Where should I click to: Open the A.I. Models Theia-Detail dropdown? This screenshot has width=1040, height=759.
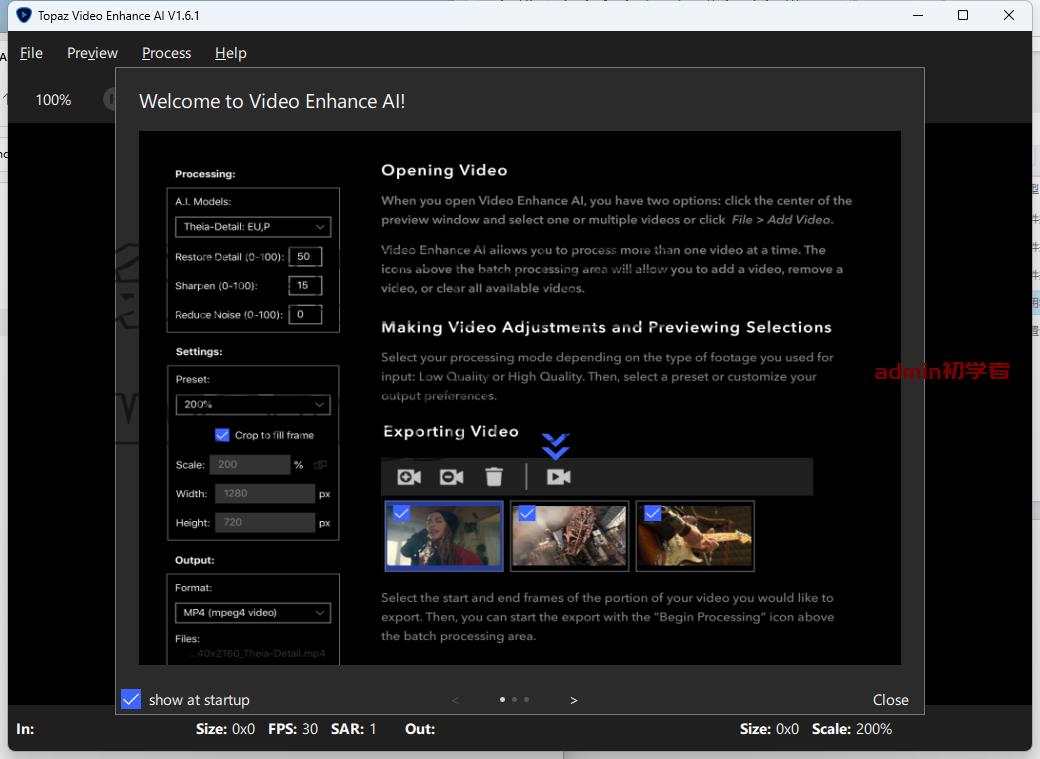253,227
